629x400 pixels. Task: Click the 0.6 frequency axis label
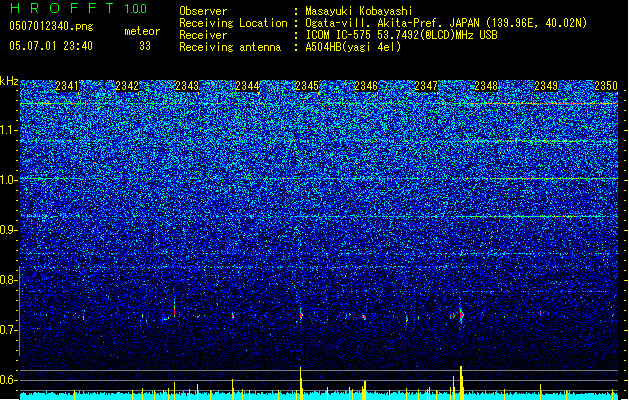click(x=8, y=380)
